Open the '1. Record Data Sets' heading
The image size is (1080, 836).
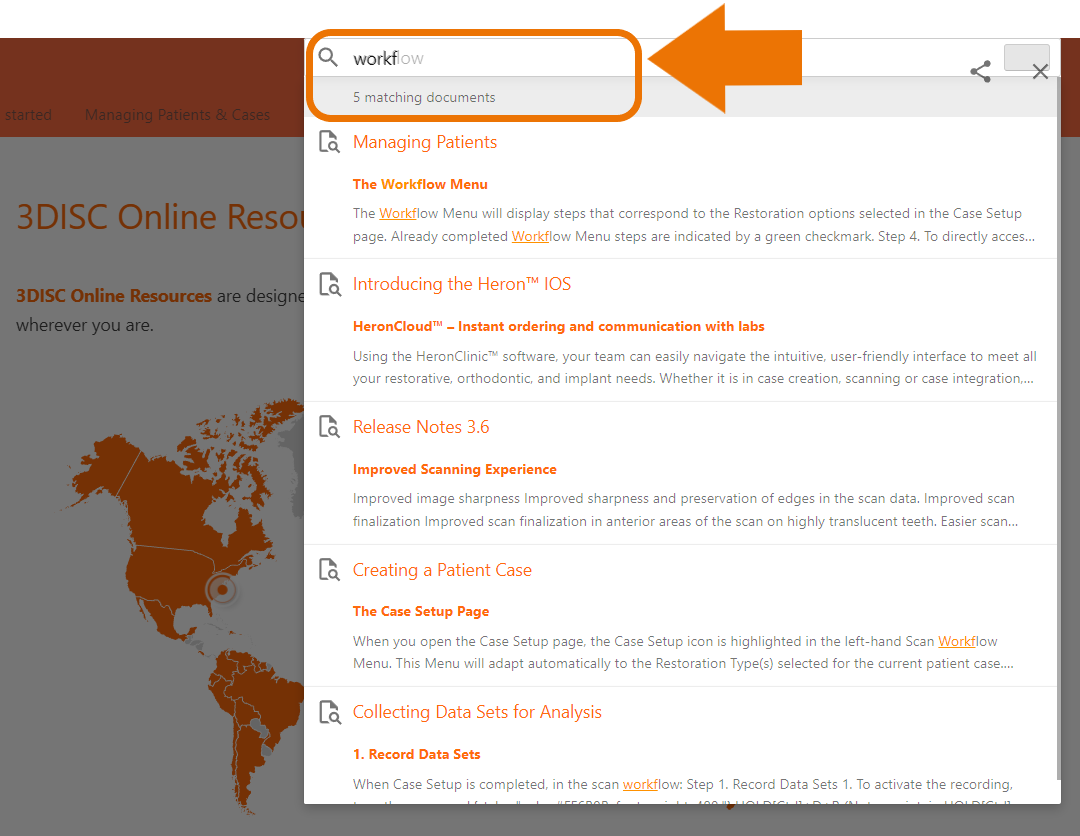417,755
